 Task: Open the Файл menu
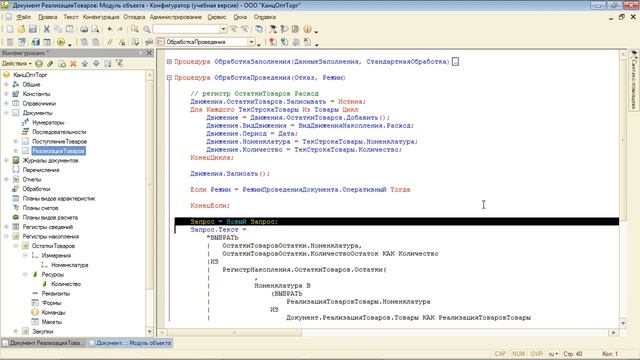23,17
